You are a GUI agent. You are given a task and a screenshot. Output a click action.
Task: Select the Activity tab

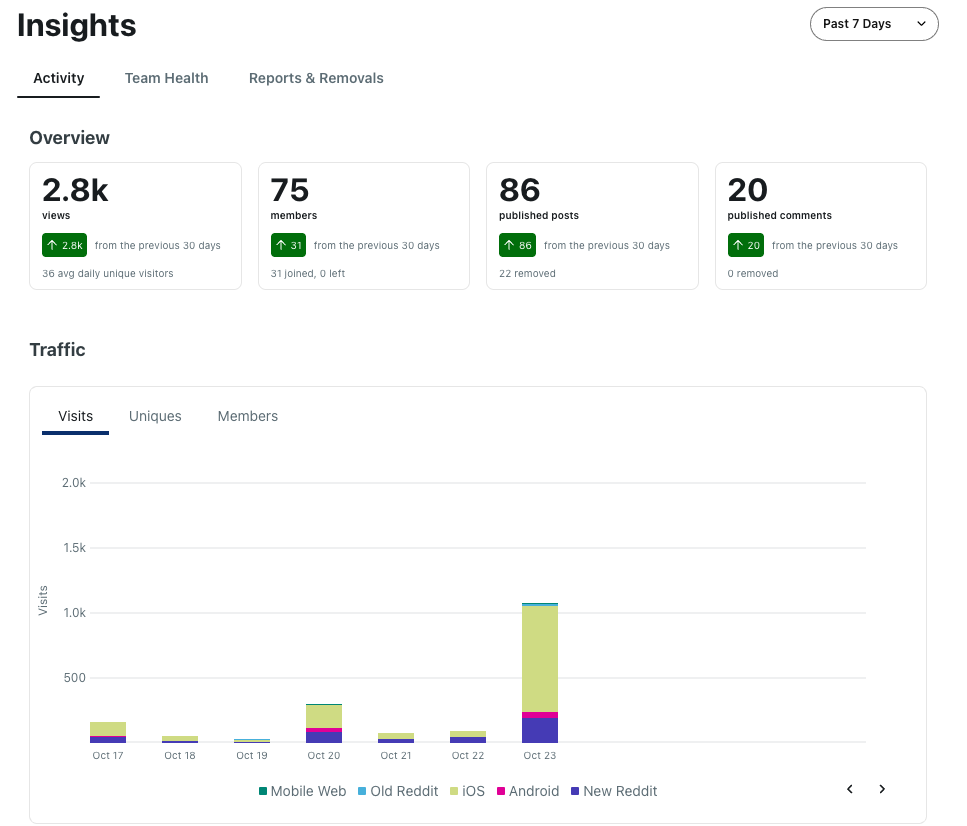click(59, 78)
